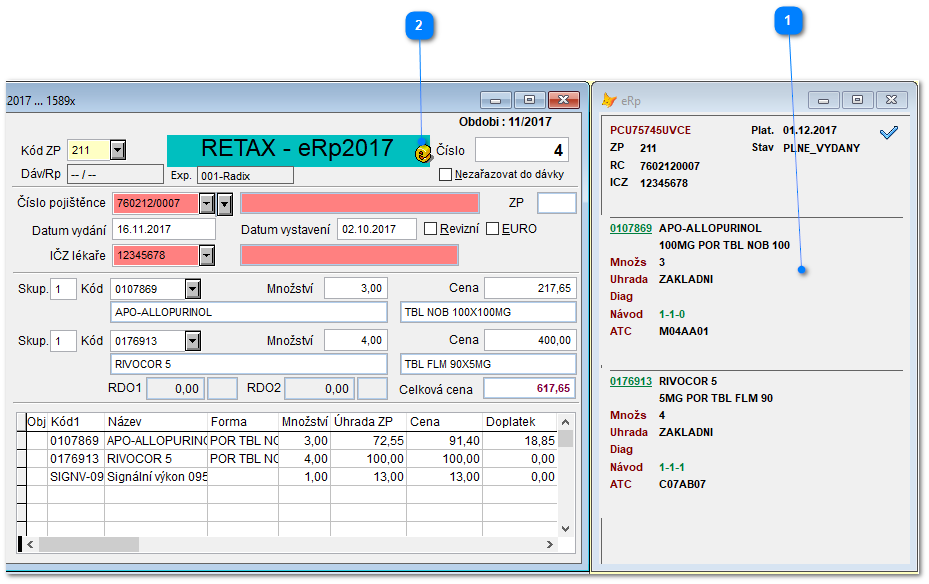Click the Datum vydání field

[164, 229]
